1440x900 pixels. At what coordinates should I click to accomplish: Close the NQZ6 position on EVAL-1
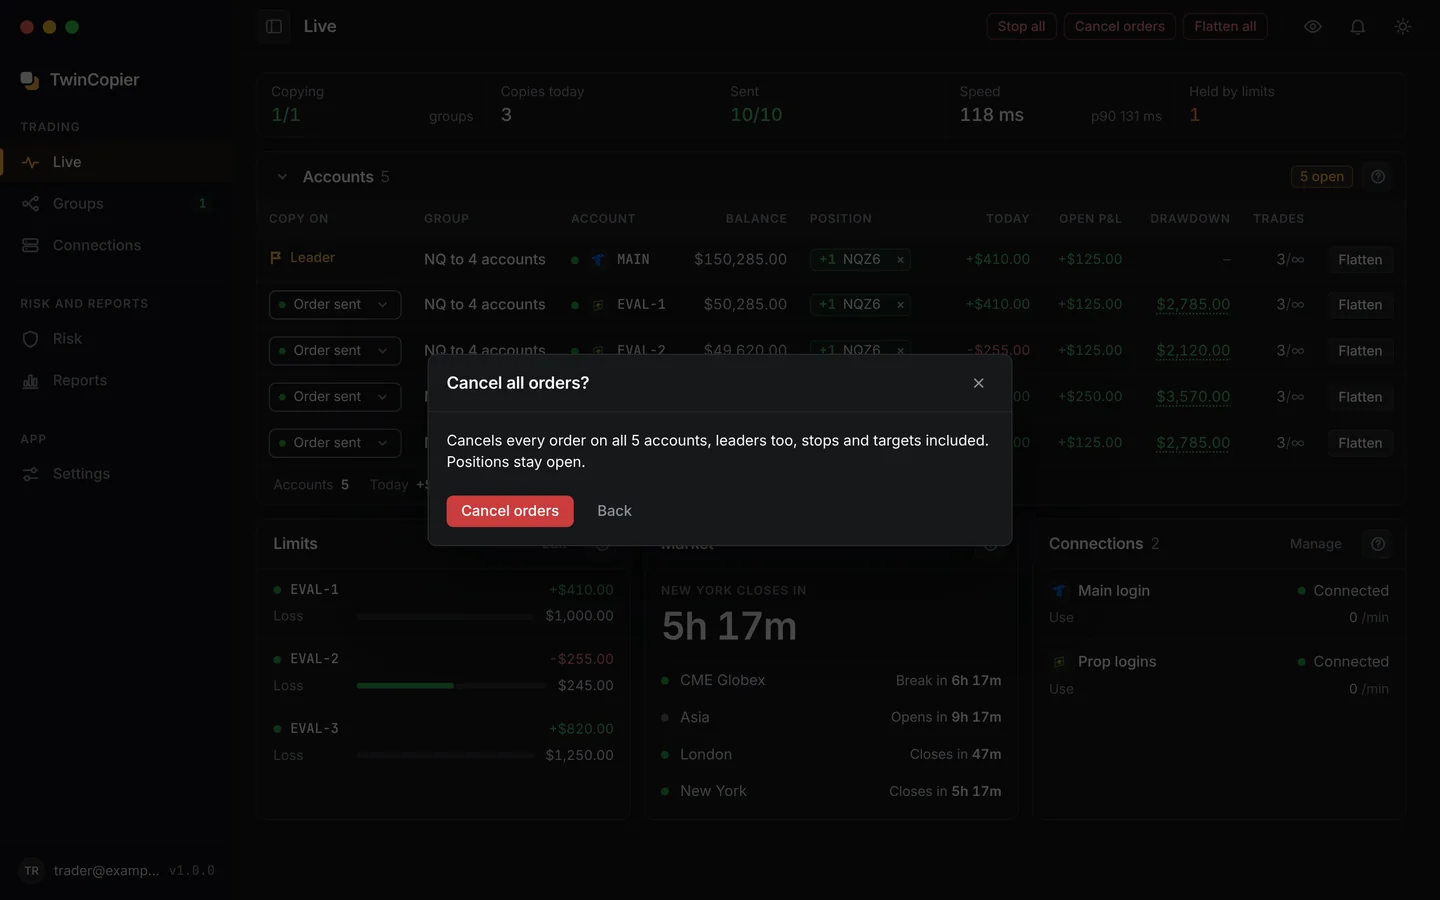click(900, 305)
